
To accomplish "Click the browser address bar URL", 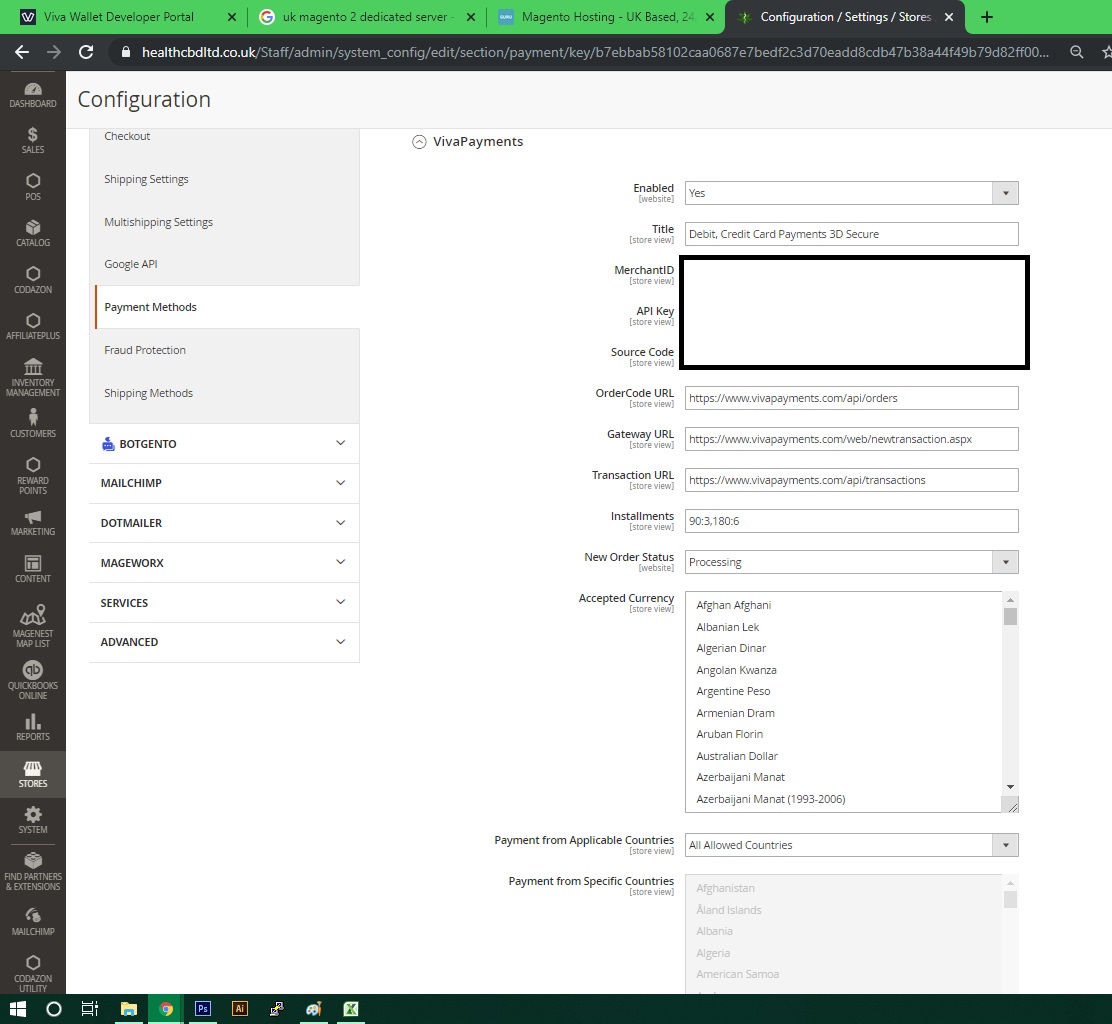I will tap(595, 52).
